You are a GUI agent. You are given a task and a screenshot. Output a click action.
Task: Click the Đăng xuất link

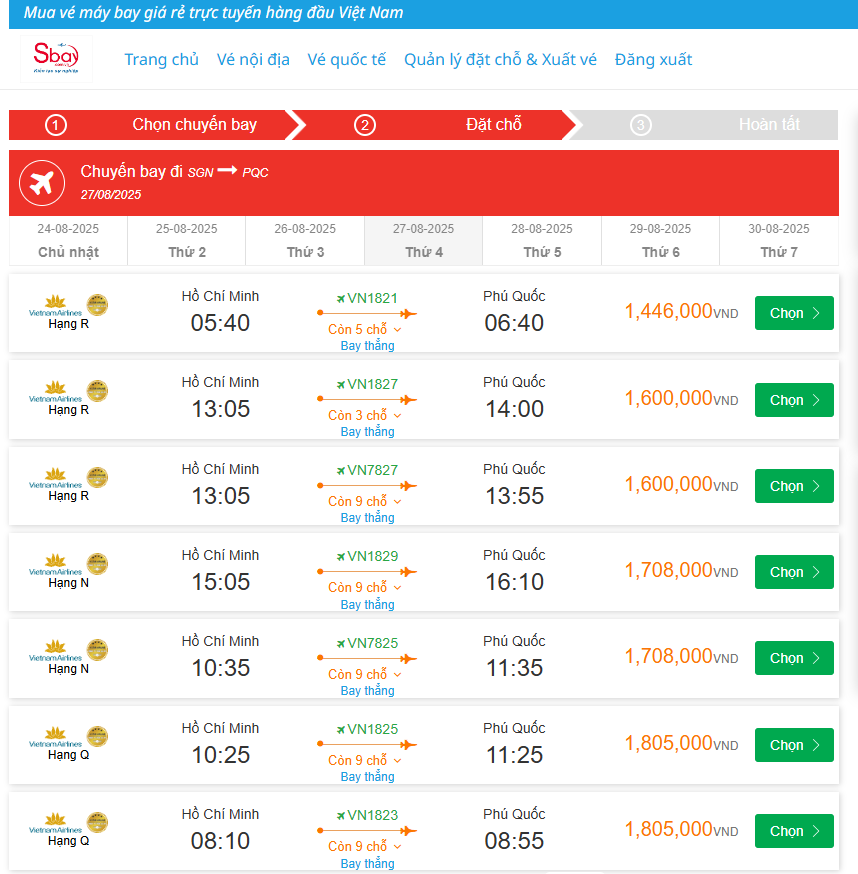(653, 59)
